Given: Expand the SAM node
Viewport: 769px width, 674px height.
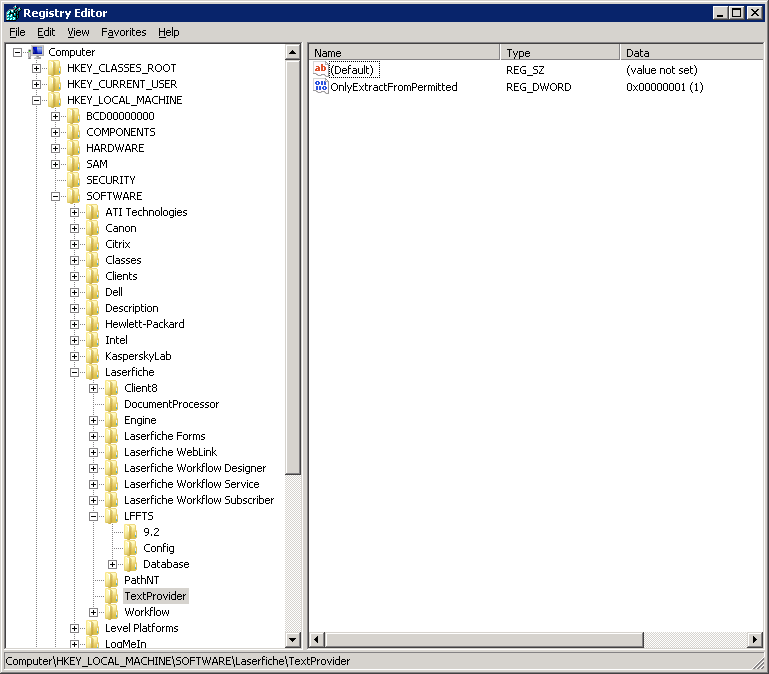Looking at the screenshot, I should coord(55,164).
